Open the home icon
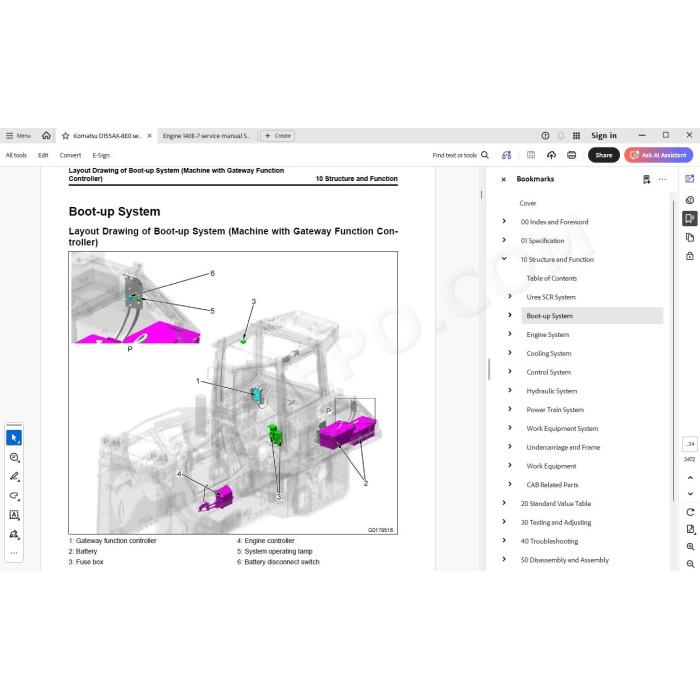The height and width of the screenshot is (700, 700). pyautogui.click(x=46, y=135)
